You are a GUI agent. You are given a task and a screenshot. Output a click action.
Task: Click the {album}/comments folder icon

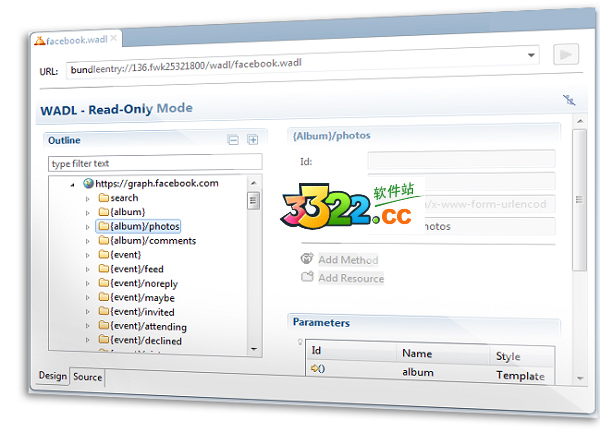click(x=104, y=240)
